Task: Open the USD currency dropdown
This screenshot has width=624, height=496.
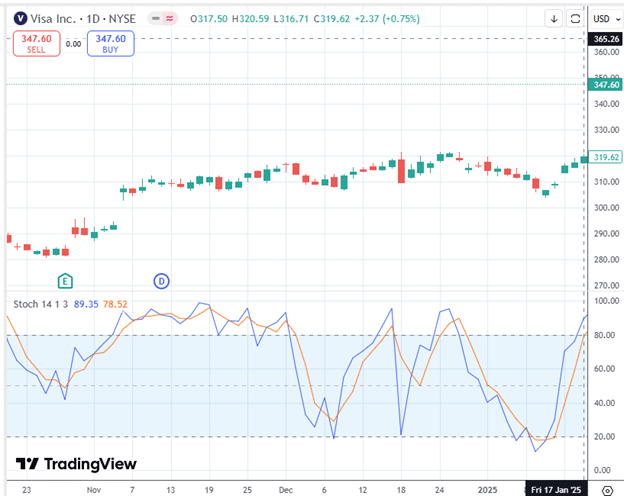Action: coord(606,19)
